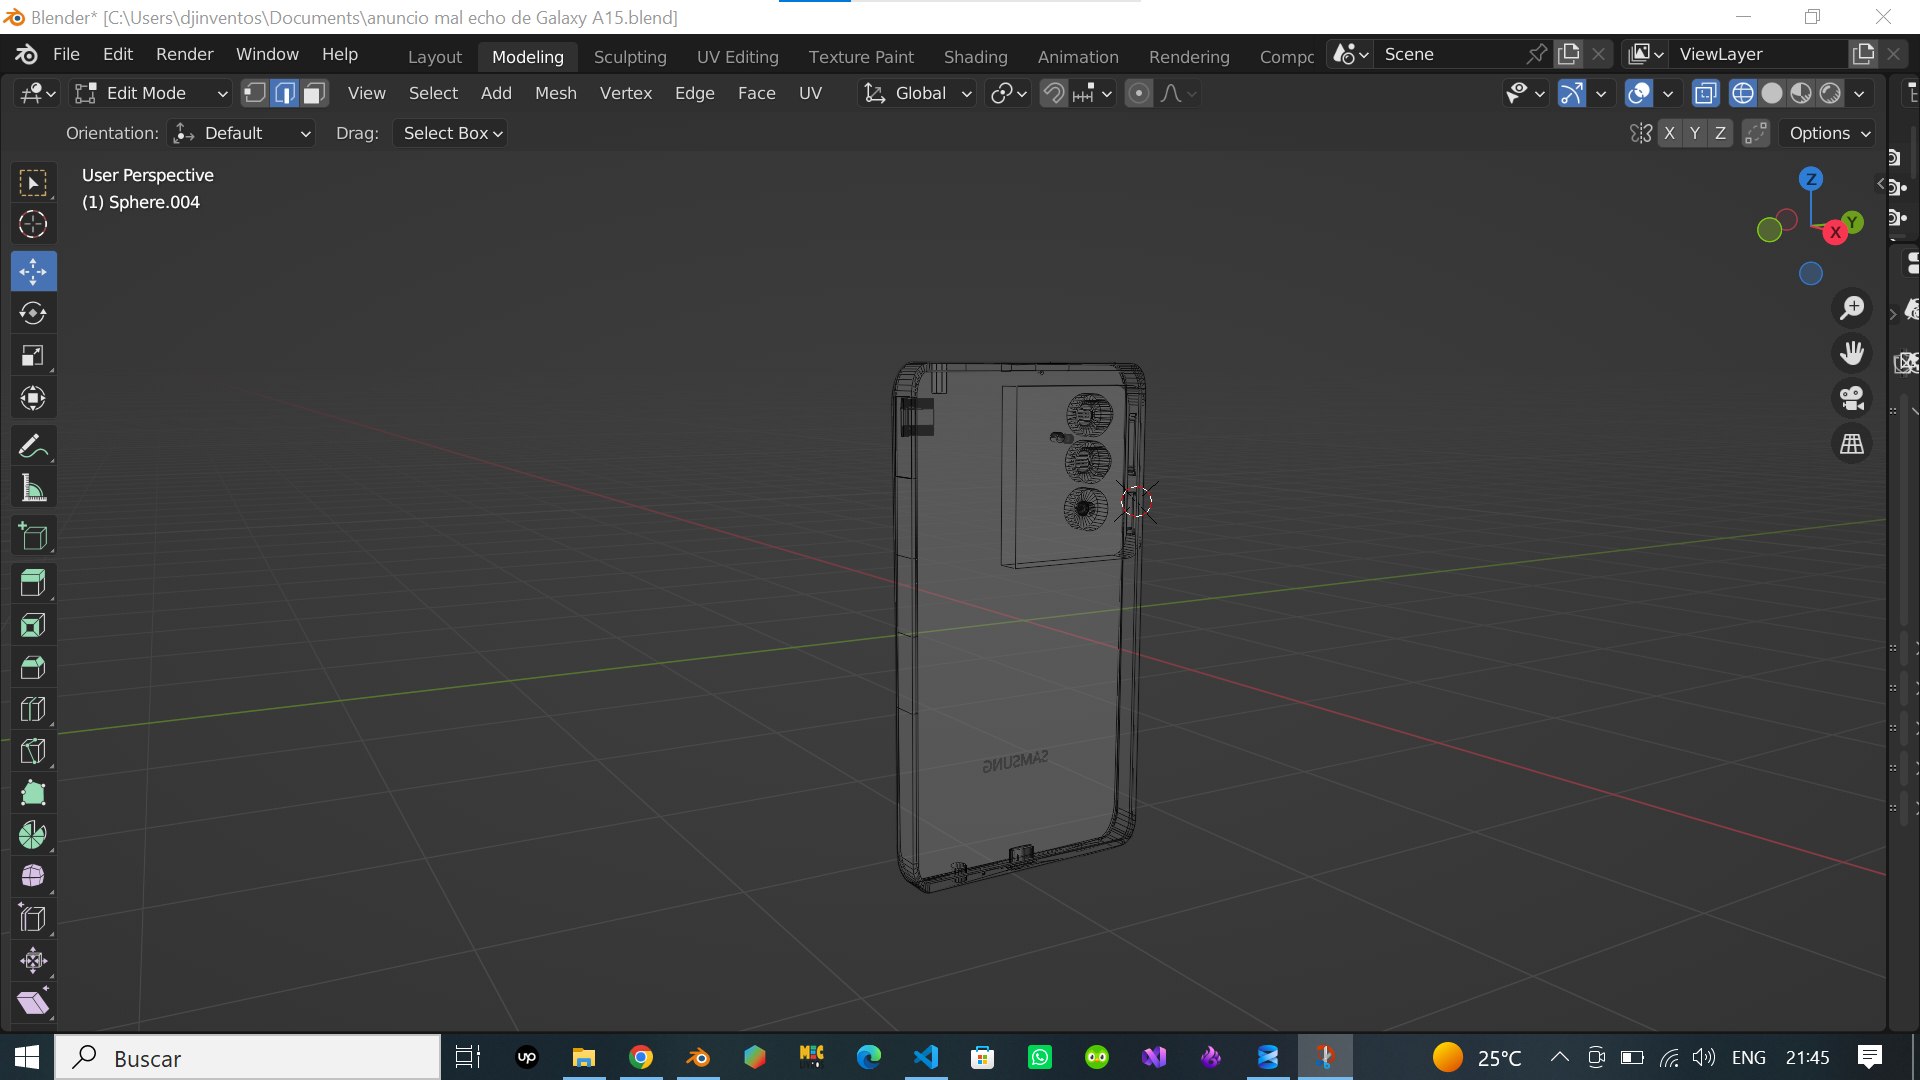Switch to the Sculpting workspace tab
1920x1080 pixels.
pos(630,57)
